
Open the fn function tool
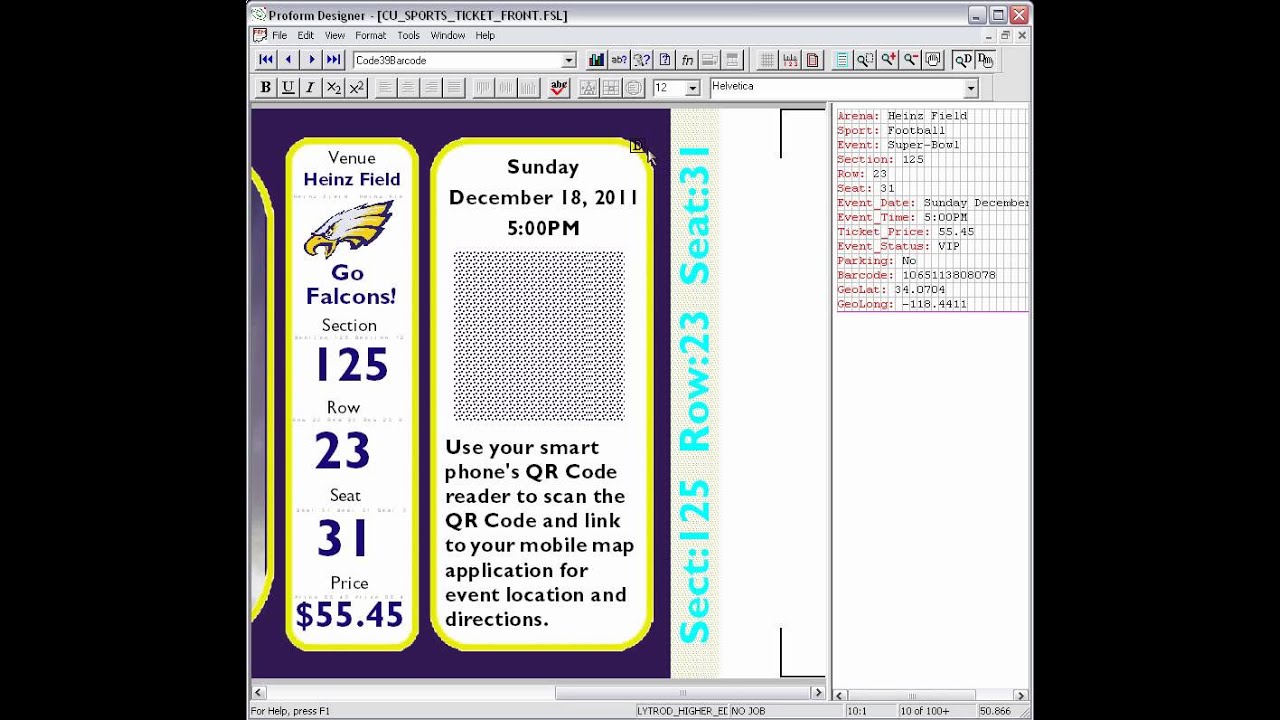[687, 60]
